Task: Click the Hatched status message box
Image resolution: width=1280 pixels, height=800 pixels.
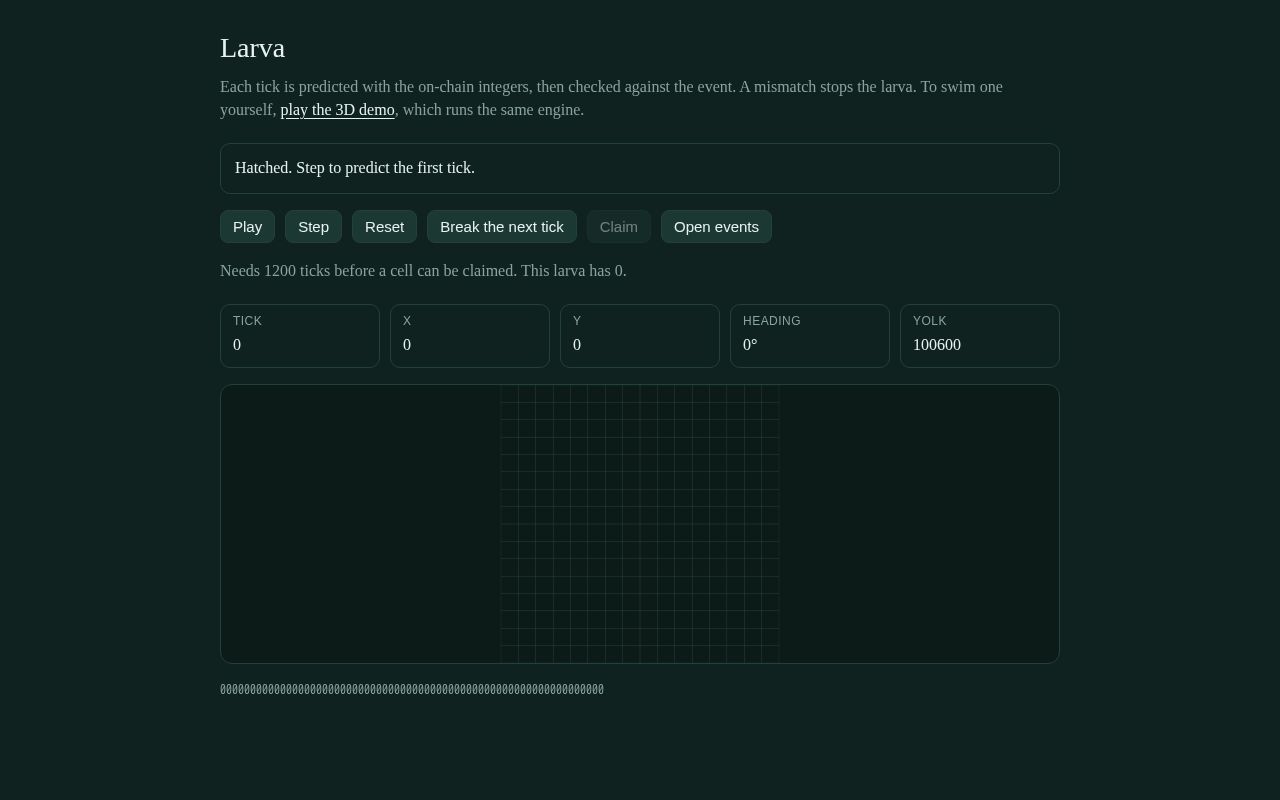Action: pos(640,168)
